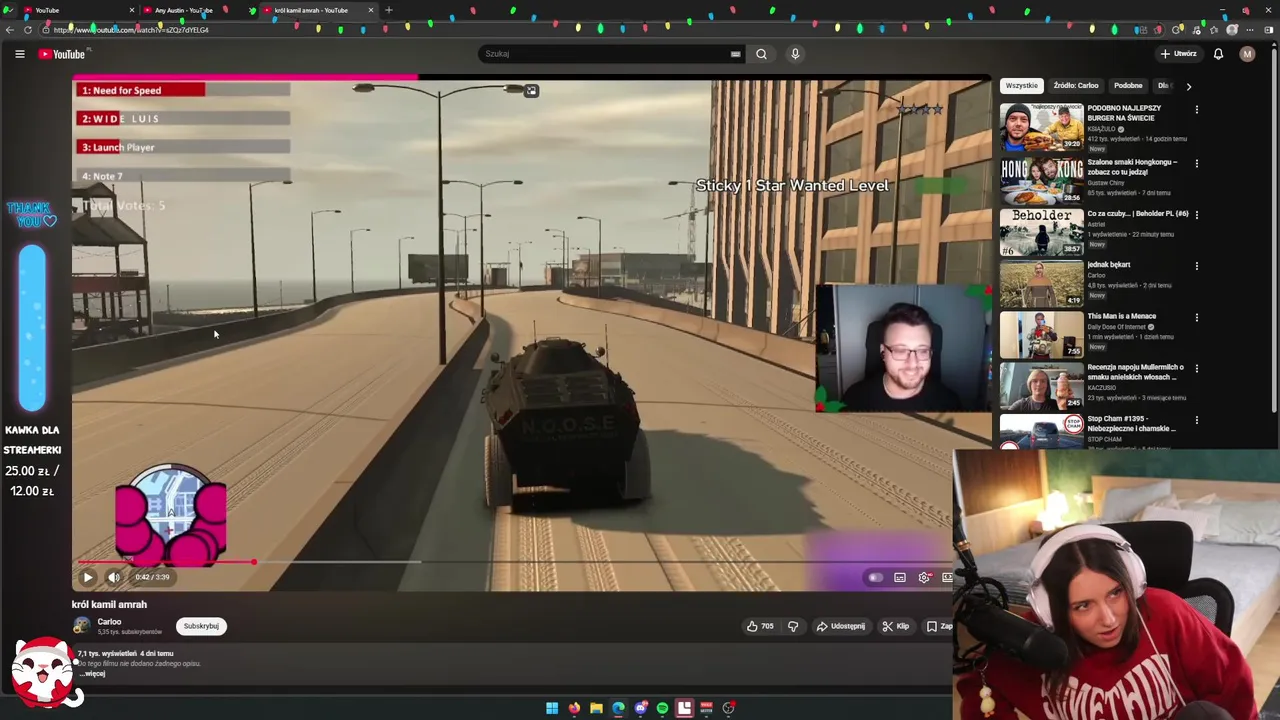
Task: Open 'This Man is a Menace' video title
Action: 1122,316
